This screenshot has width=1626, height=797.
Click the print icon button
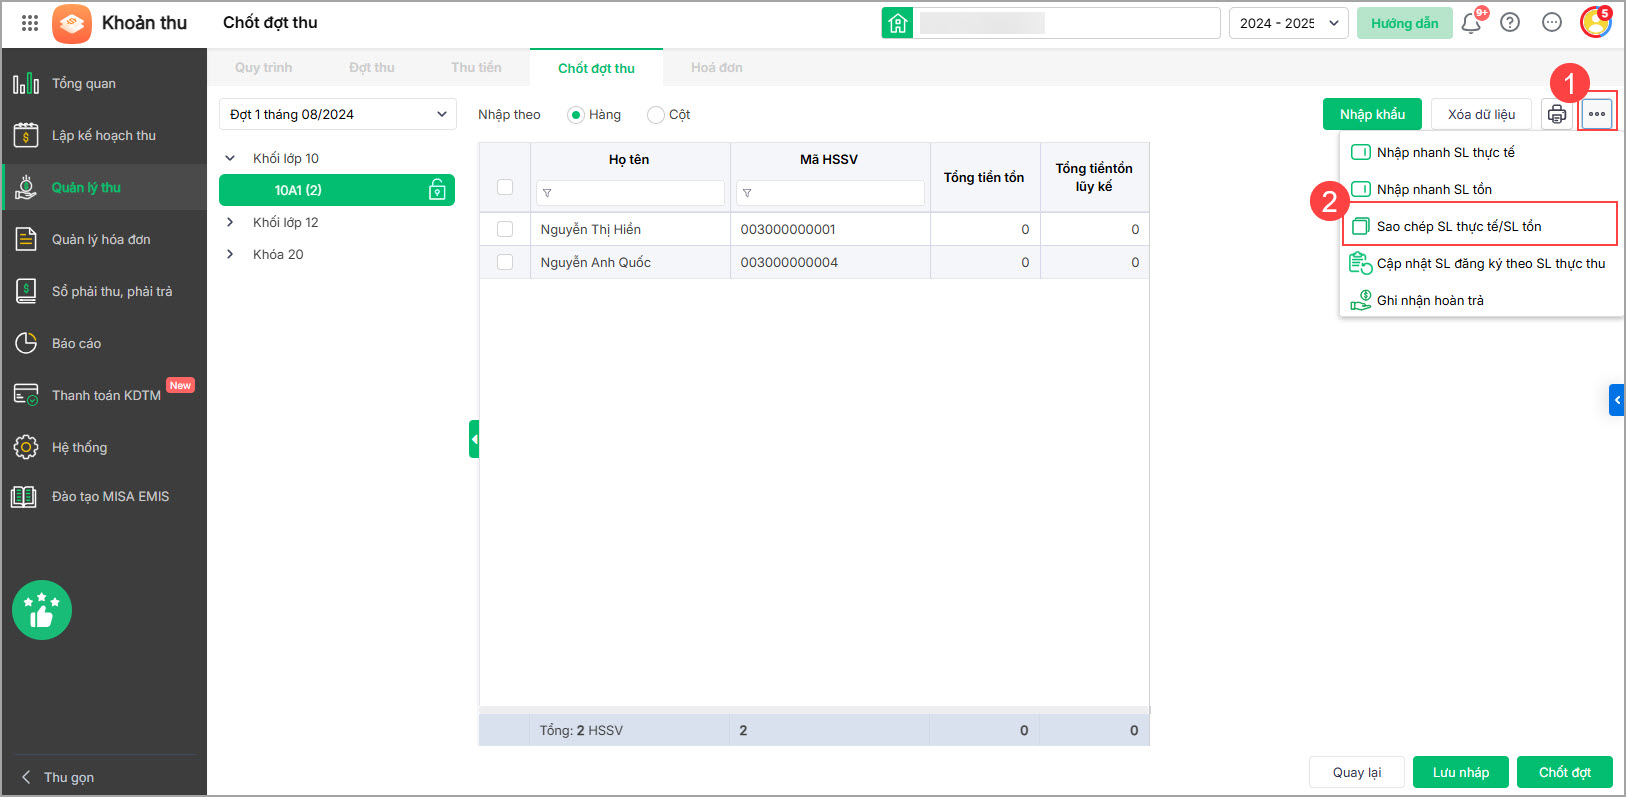click(x=1557, y=114)
